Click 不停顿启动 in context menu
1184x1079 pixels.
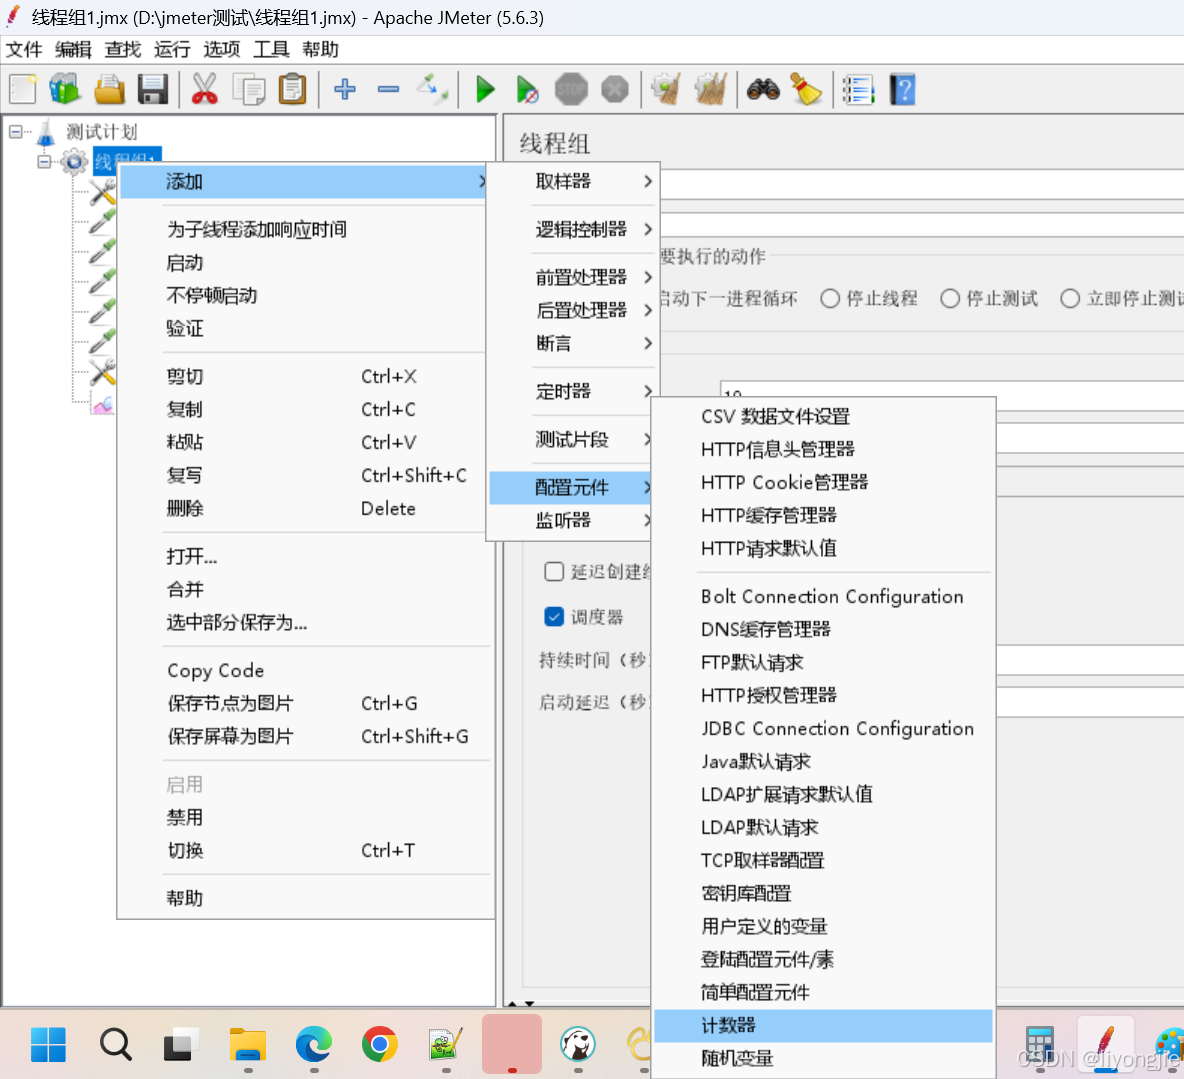pos(302,295)
